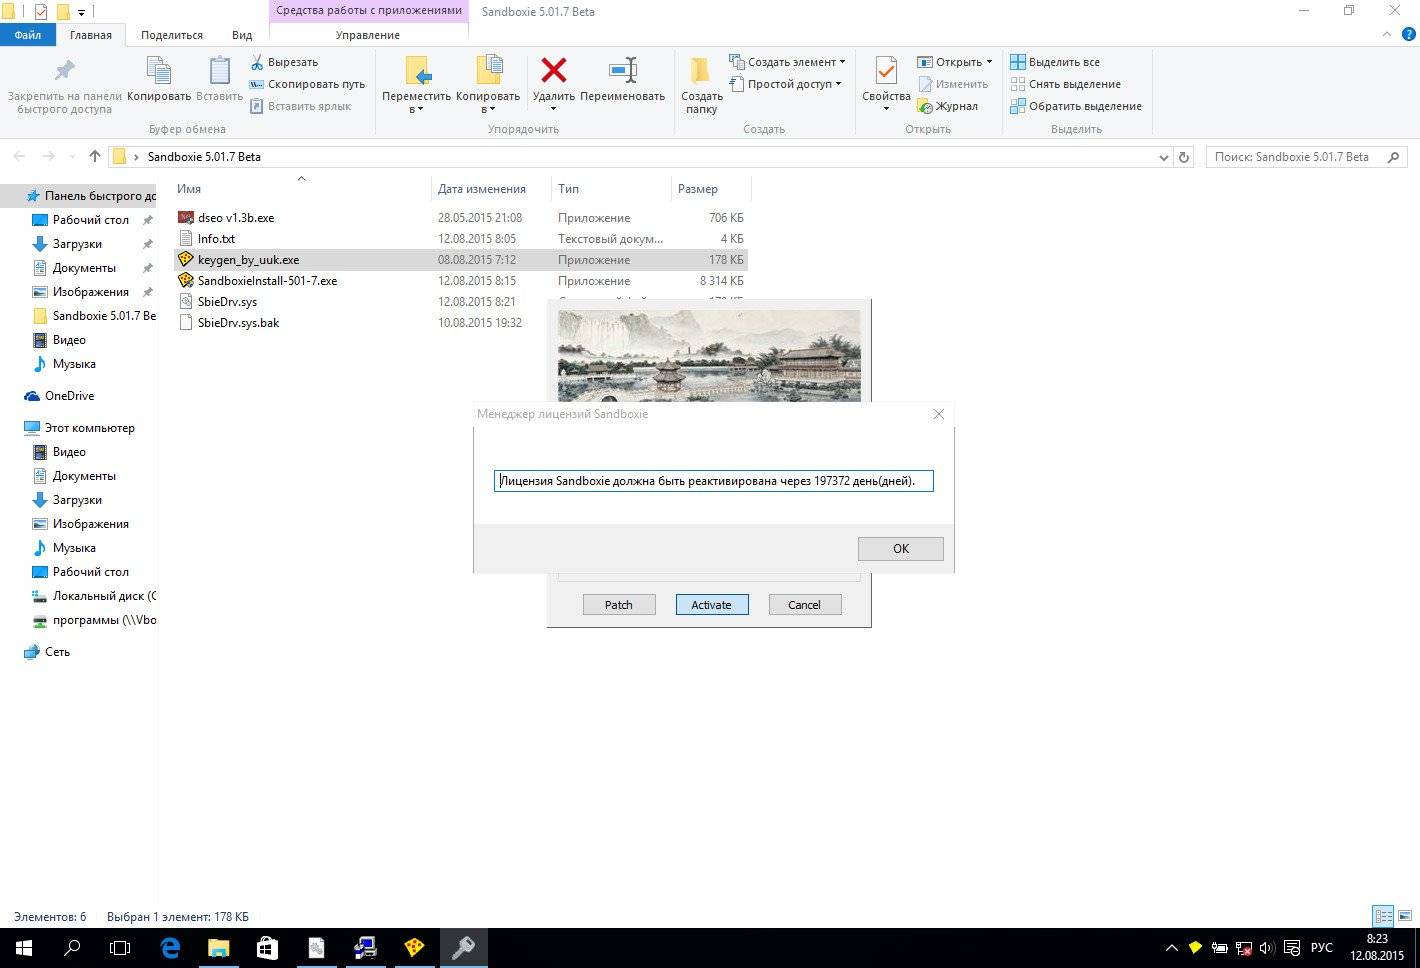The width and height of the screenshot is (1420, 968).
Task: Click the Cancel button in keygen
Action: pyautogui.click(x=804, y=605)
